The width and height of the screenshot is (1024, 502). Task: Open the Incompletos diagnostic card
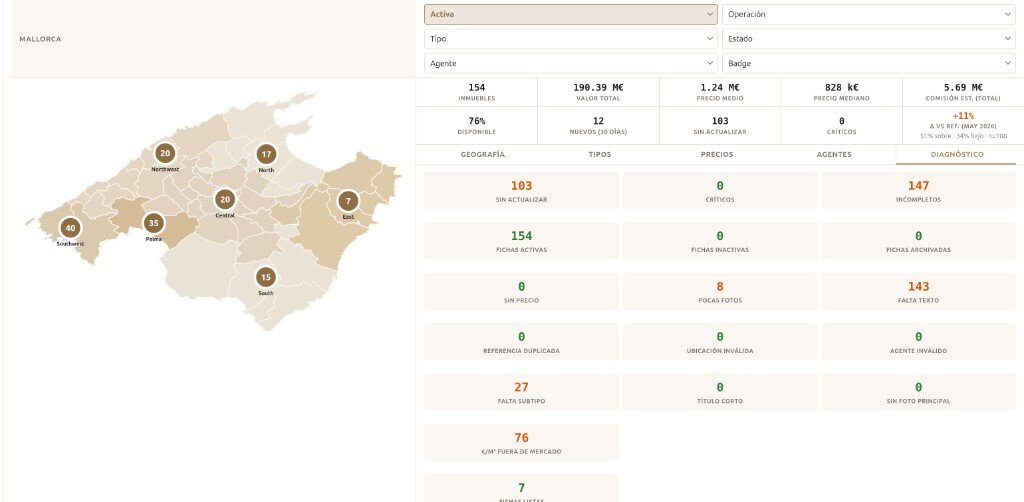[918, 191]
